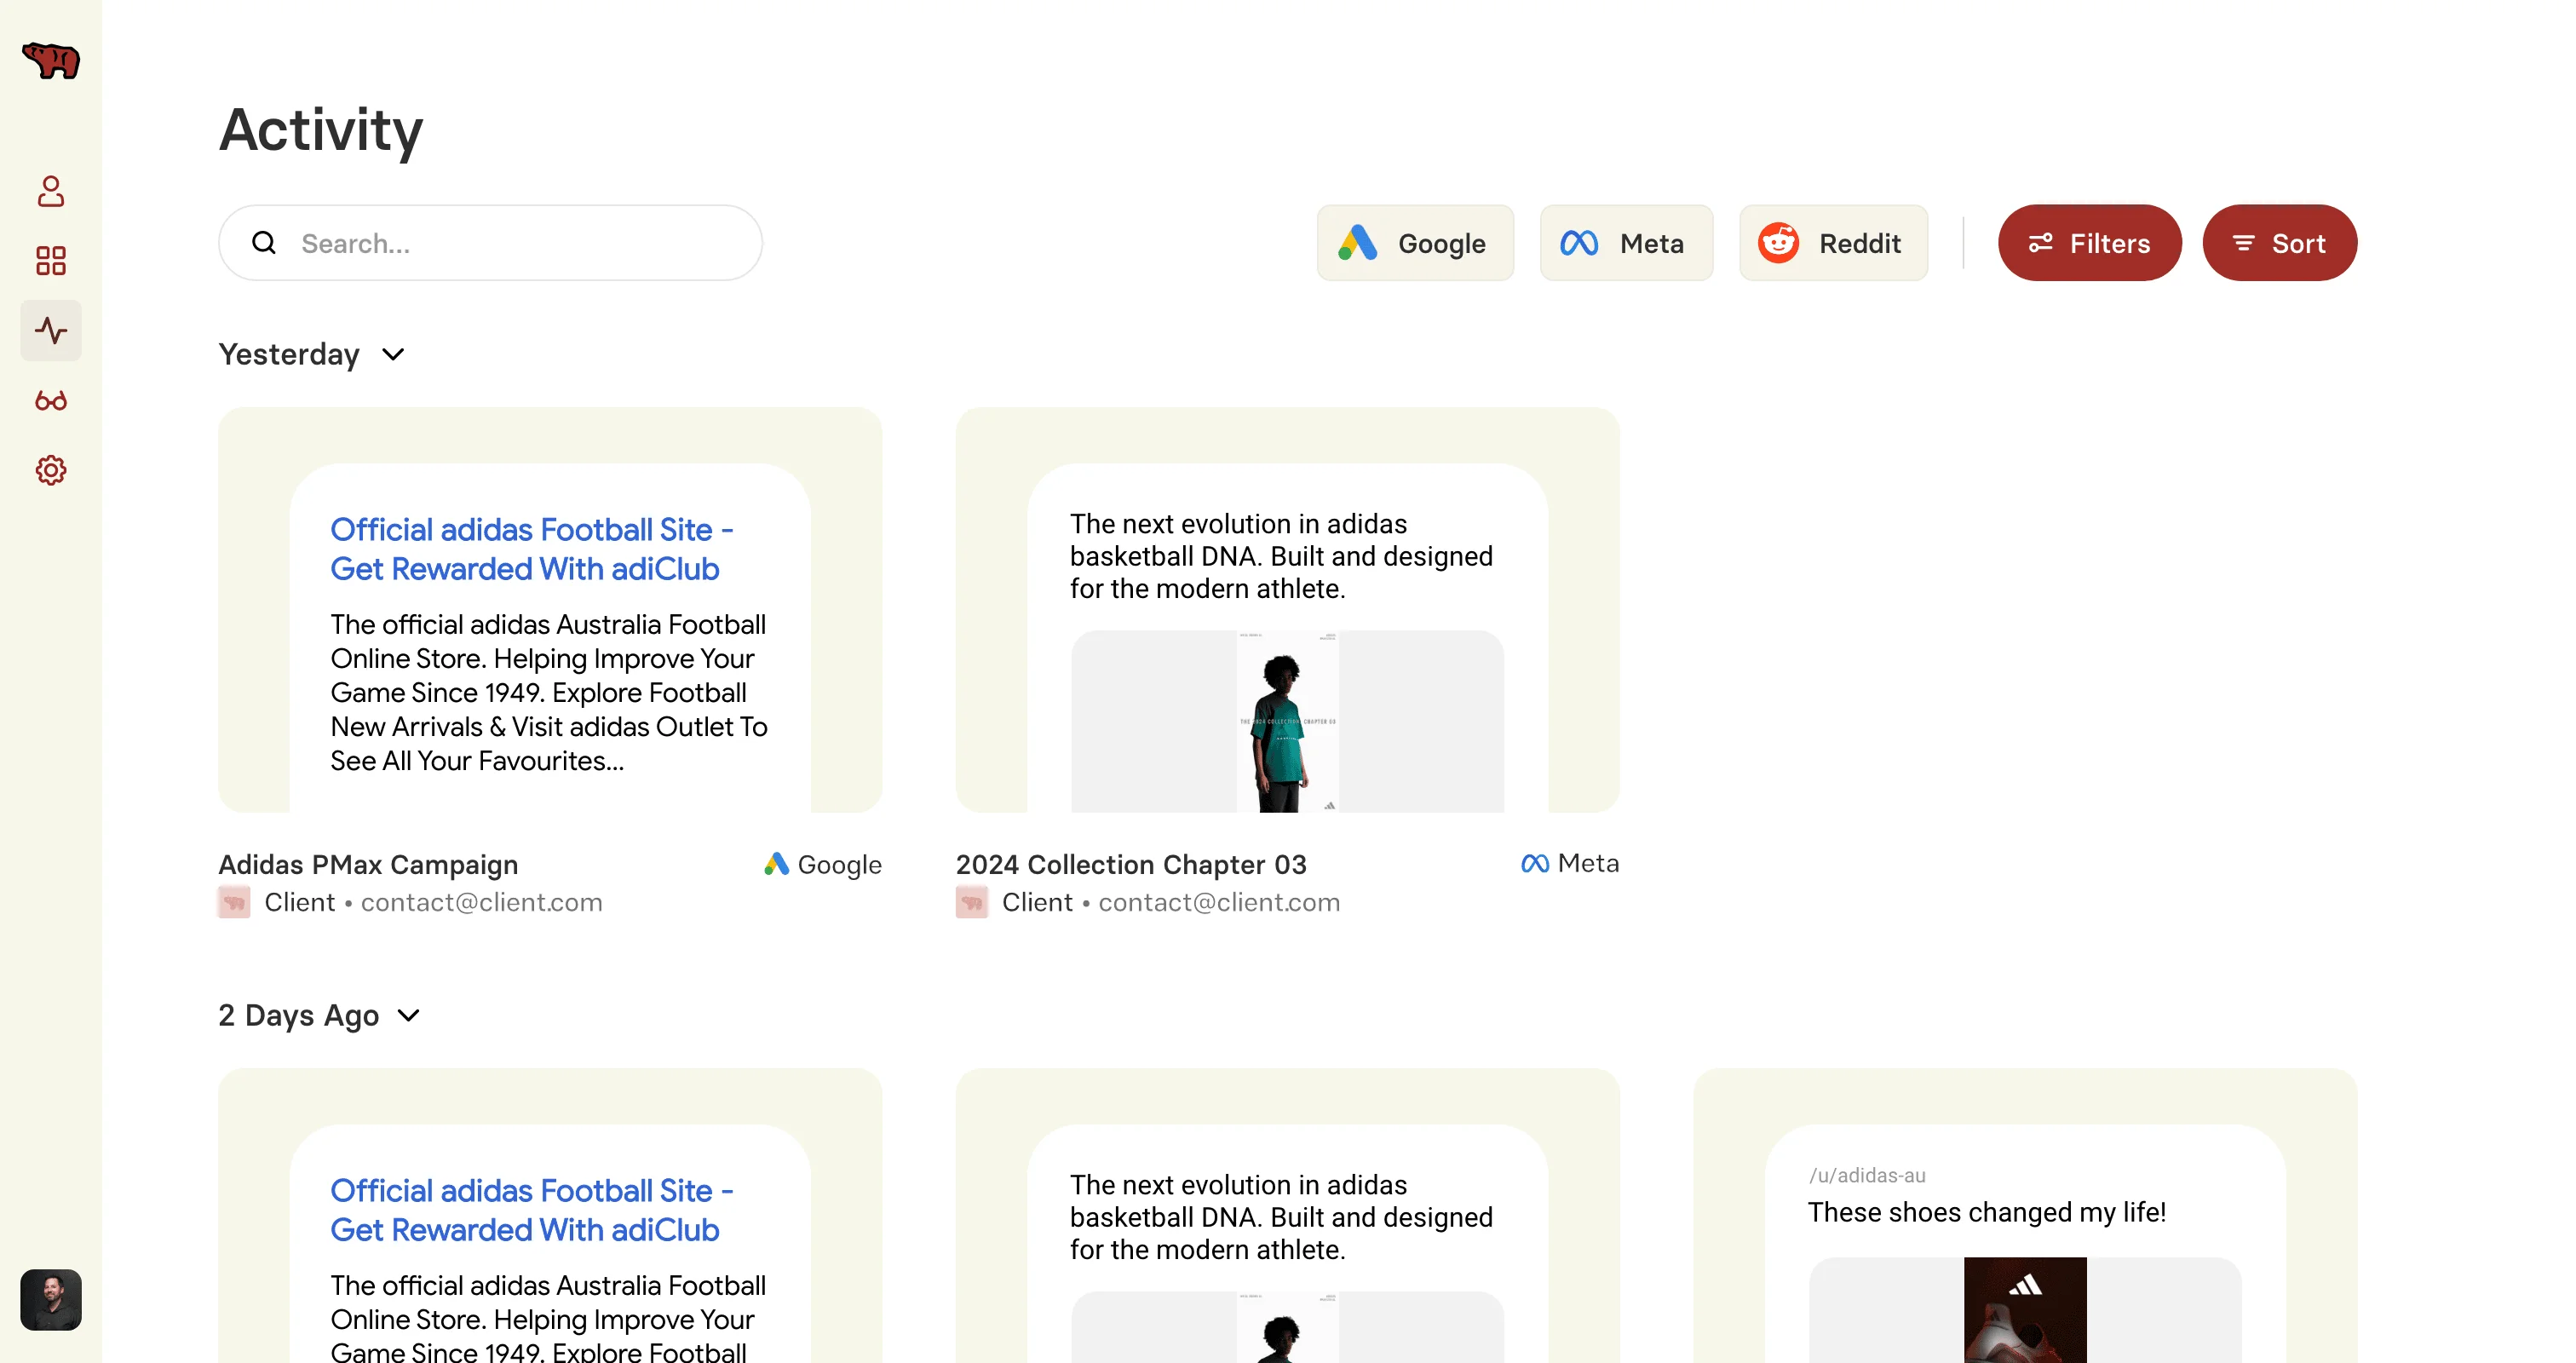This screenshot has width=2576, height=1363.
Task: Collapse the 2 Days Ago section
Action: tap(408, 1015)
